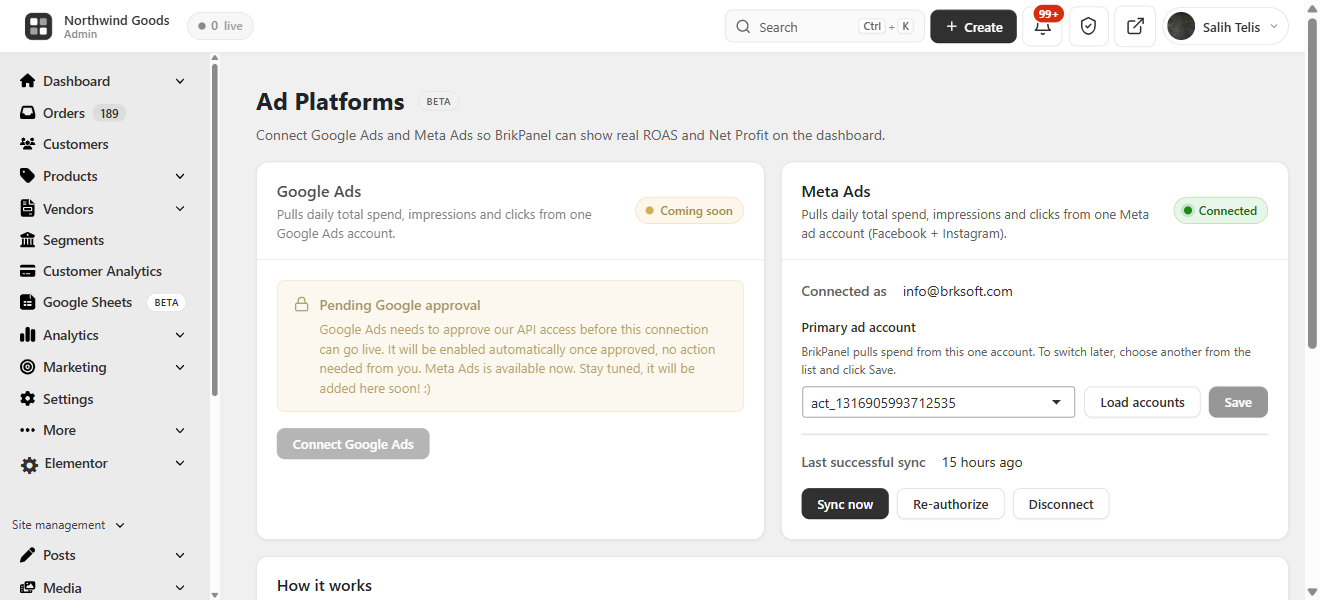Click the Load accounts button

(1142, 402)
